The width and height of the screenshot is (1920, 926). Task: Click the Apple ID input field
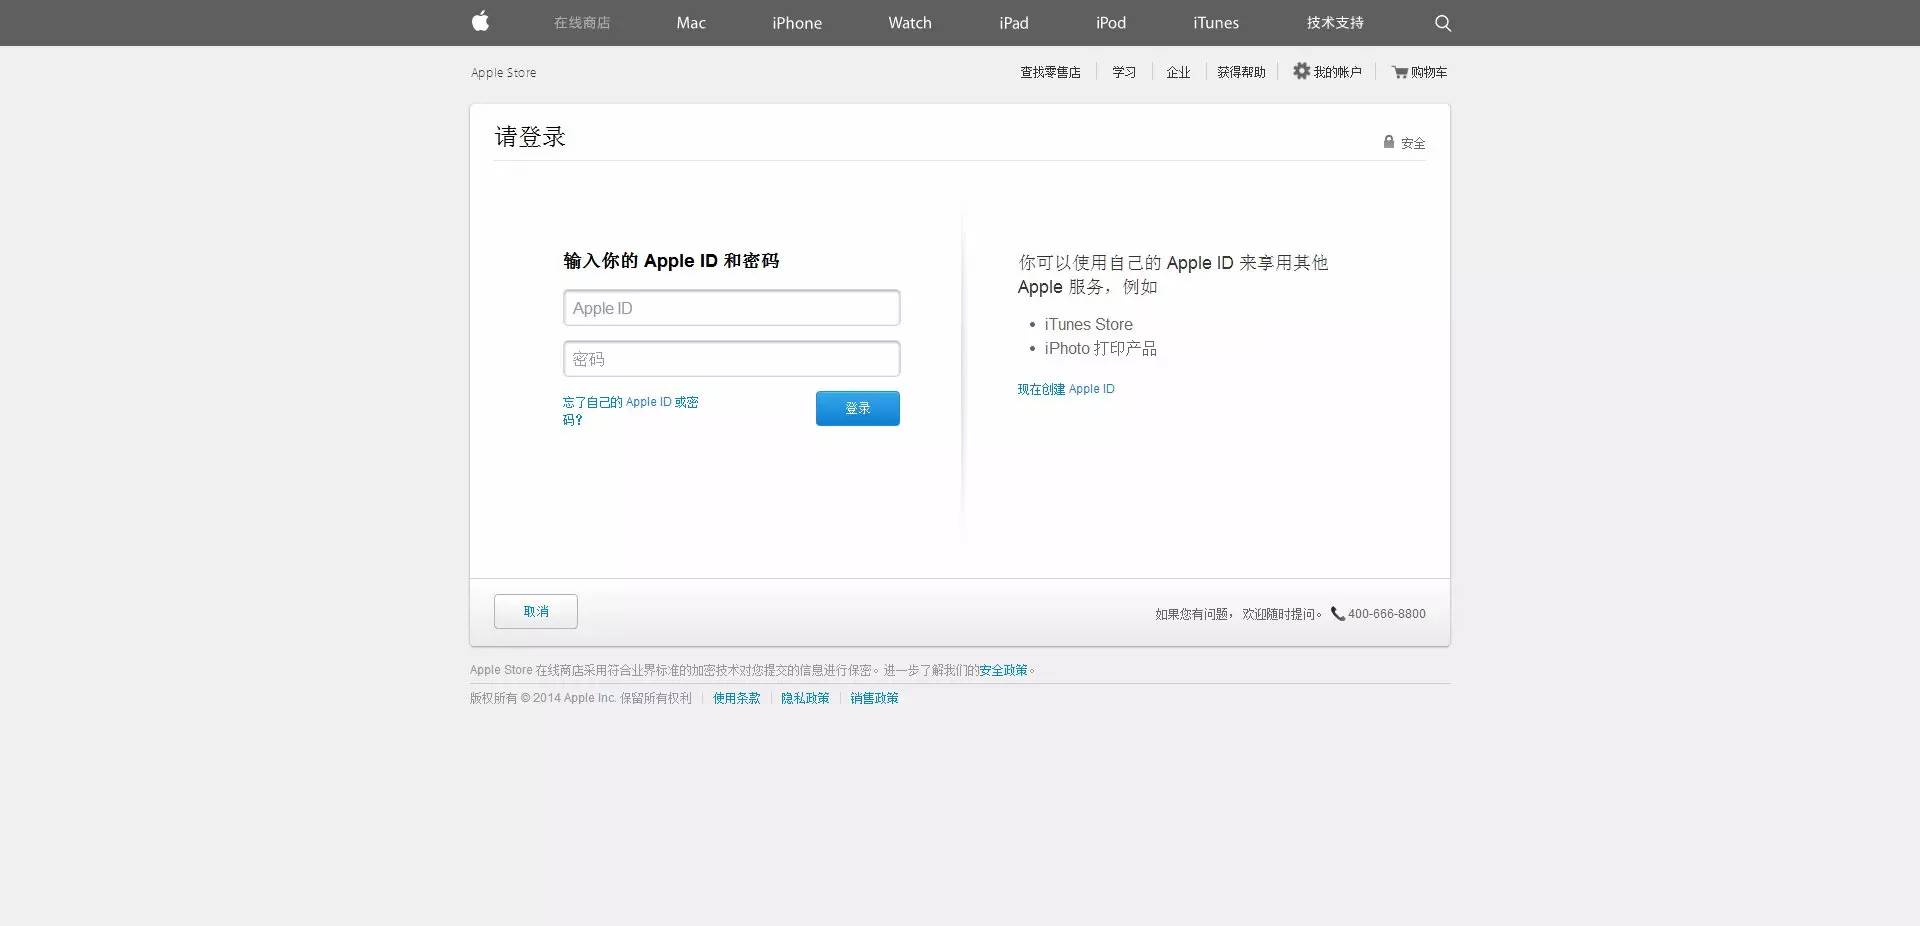(731, 308)
